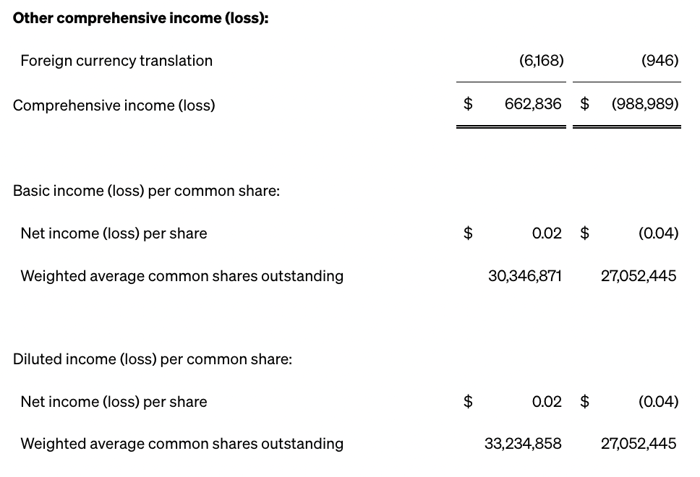The width and height of the screenshot is (700, 477).
Task: Click the 30,346,871 weighted shares value
Action: (525, 276)
